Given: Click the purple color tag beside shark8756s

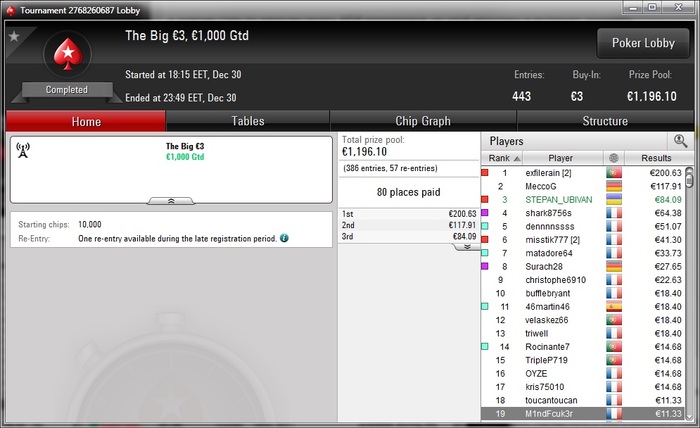Looking at the screenshot, I should pos(485,212).
